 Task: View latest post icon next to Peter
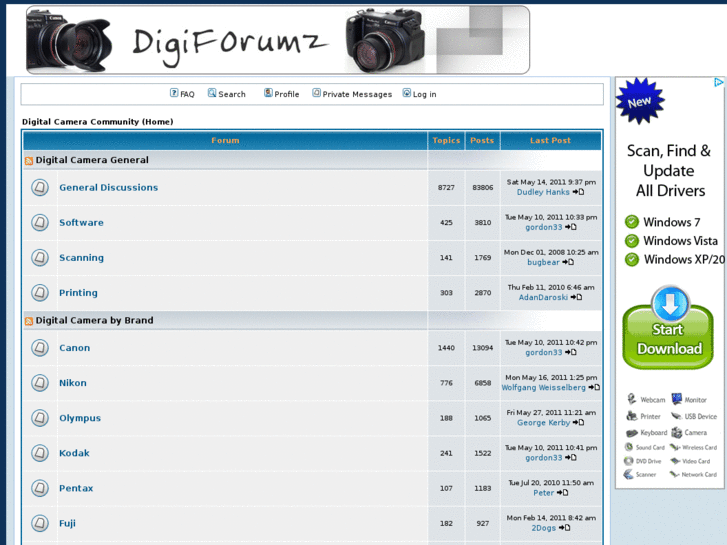click(x=562, y=493)
